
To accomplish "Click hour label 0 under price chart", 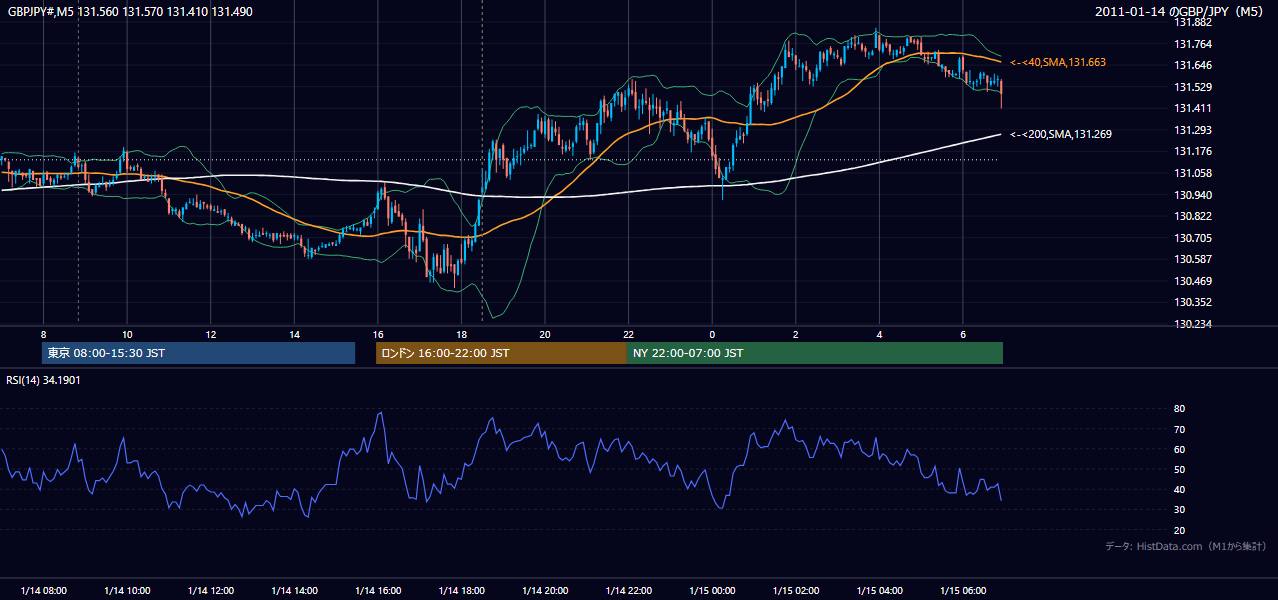I will (712, 334).
